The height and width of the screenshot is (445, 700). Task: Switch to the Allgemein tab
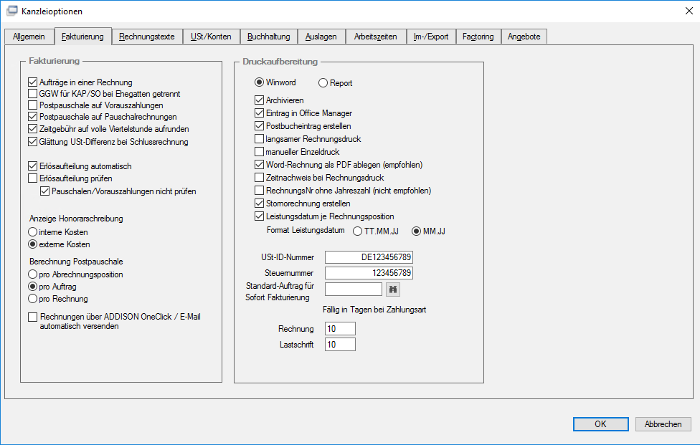tap(29, 37)
